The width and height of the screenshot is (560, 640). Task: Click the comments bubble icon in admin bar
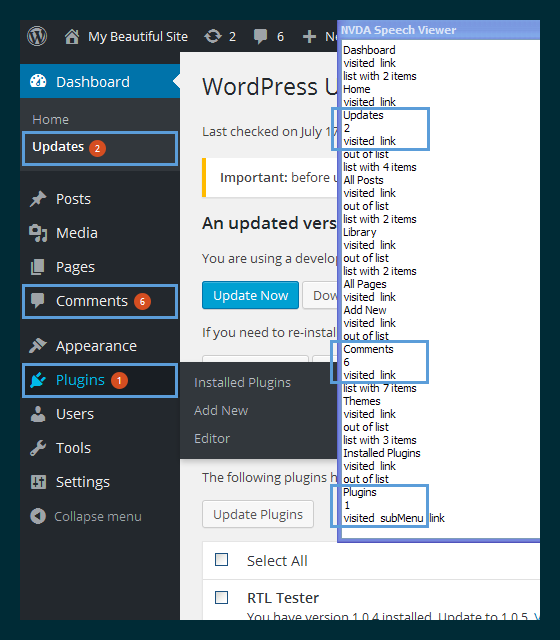click(x=260, y=36)
